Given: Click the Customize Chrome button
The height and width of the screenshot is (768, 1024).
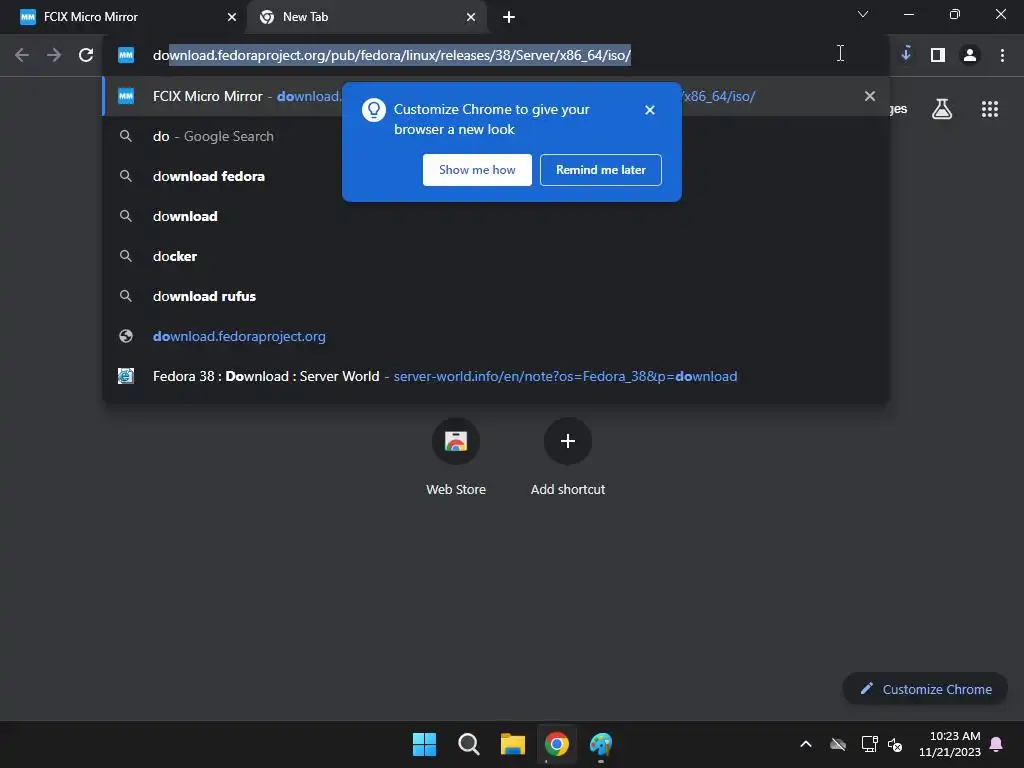Looking at the screenshot, I should 925,689.
